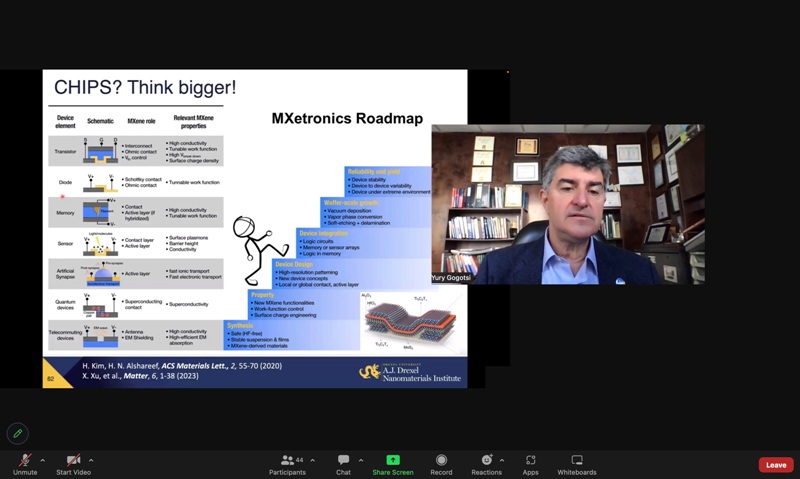Click the "Reliability and yield" step heading
Image resolution: width=800 pixels, height=479 pixels.
[x=374, y=172]
